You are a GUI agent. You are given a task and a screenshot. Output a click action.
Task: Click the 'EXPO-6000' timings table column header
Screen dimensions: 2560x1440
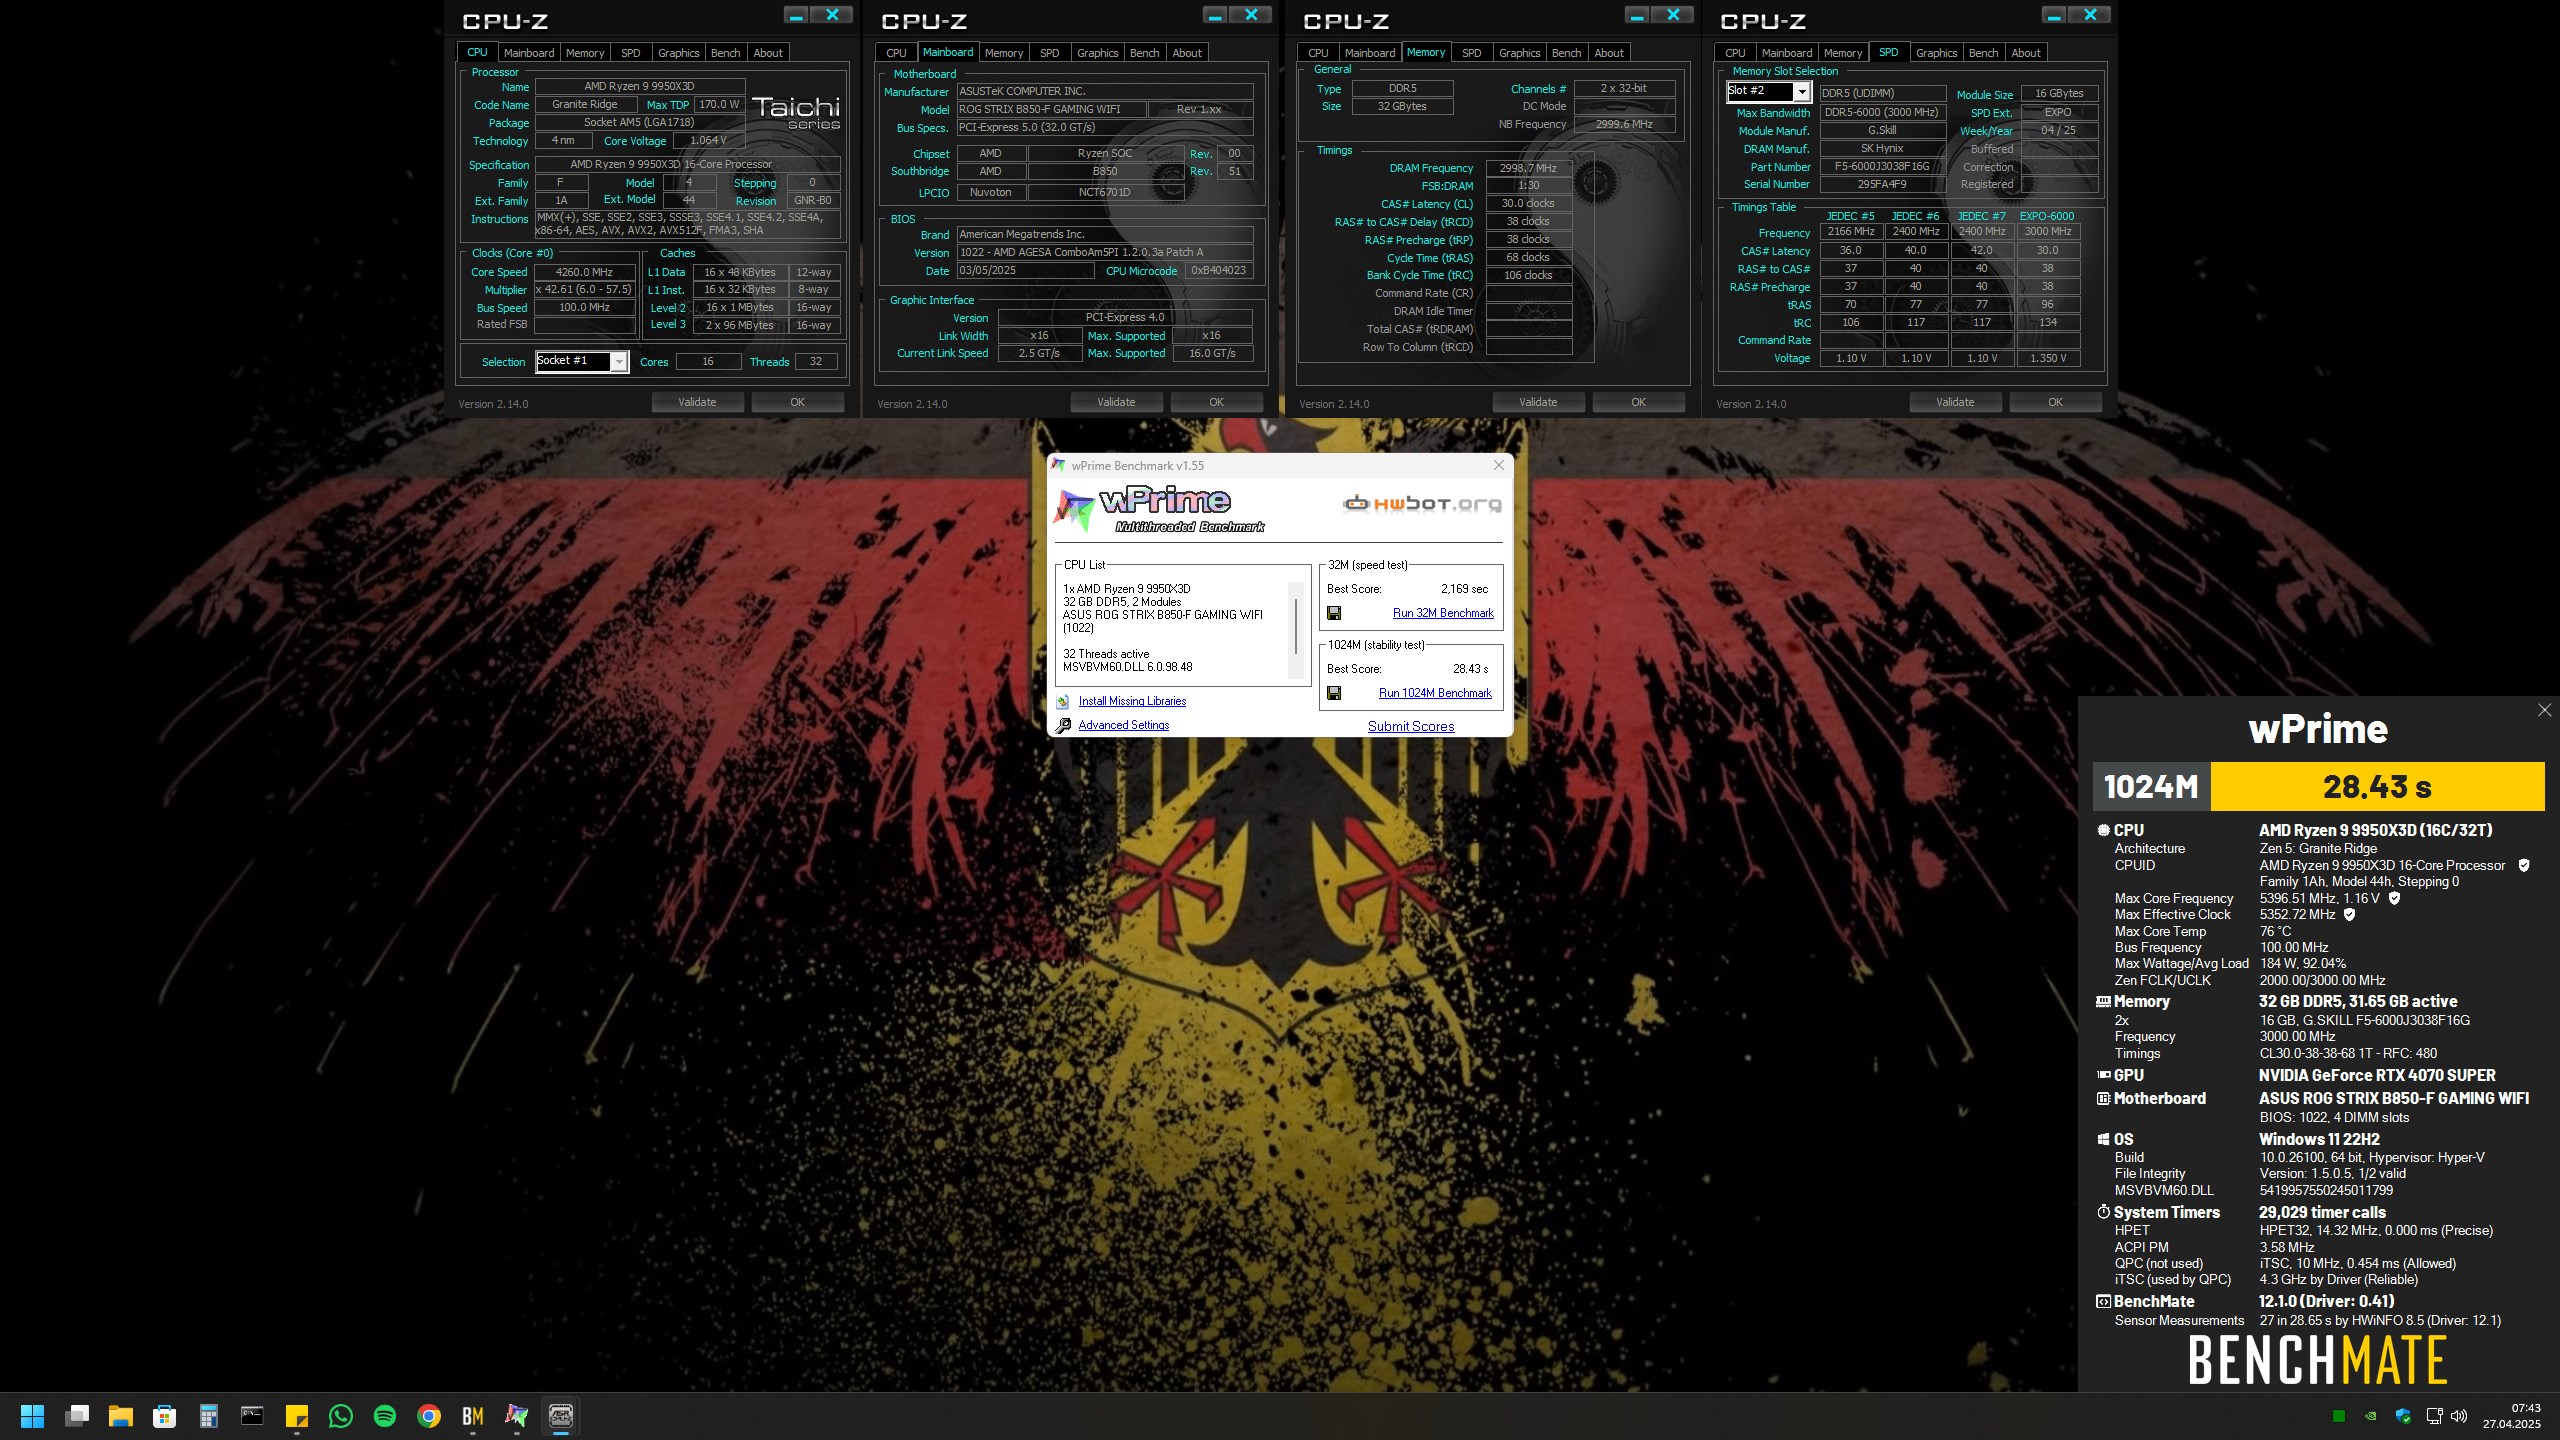point(2047,216)
